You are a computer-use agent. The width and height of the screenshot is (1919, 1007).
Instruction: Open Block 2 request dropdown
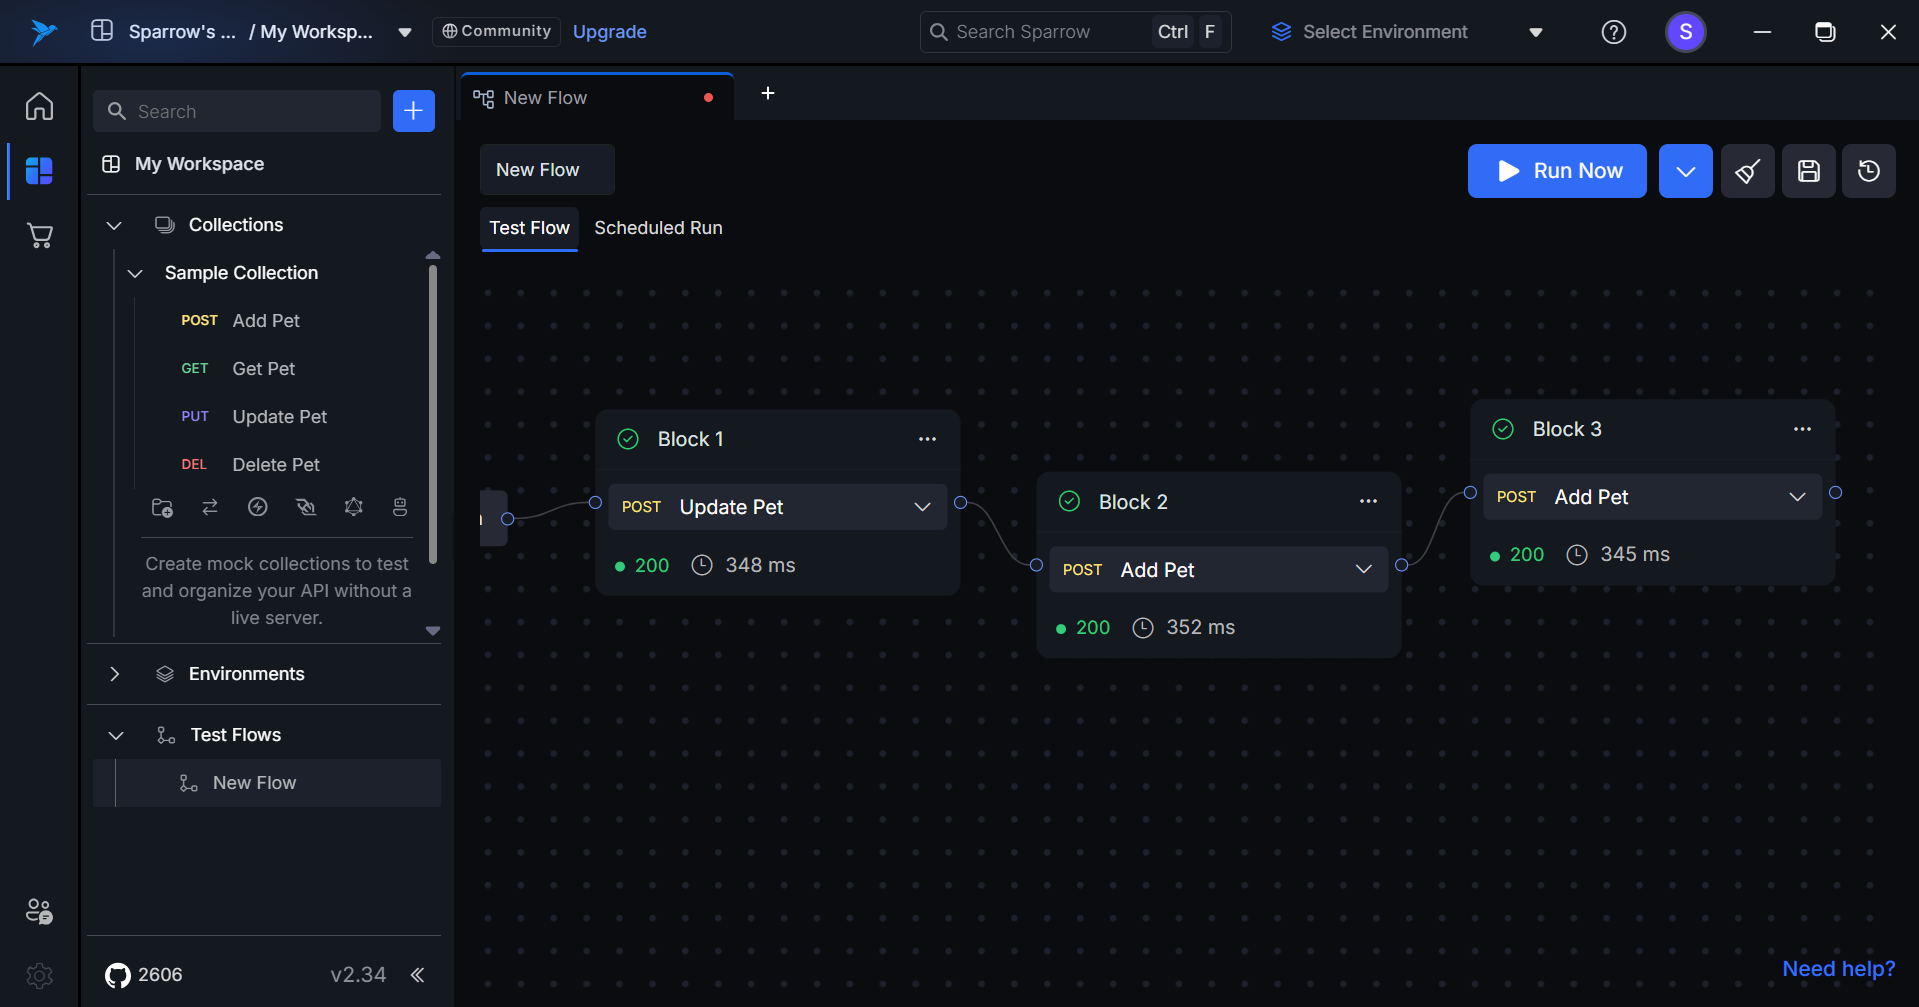[x=1363, y=569]
